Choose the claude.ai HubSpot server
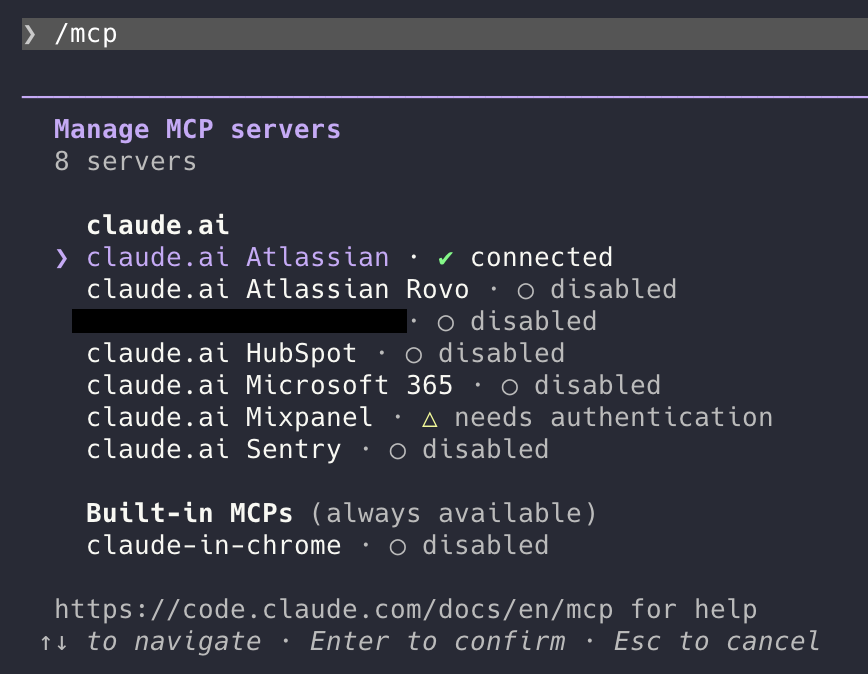868x674 pixels. [222, 354]
